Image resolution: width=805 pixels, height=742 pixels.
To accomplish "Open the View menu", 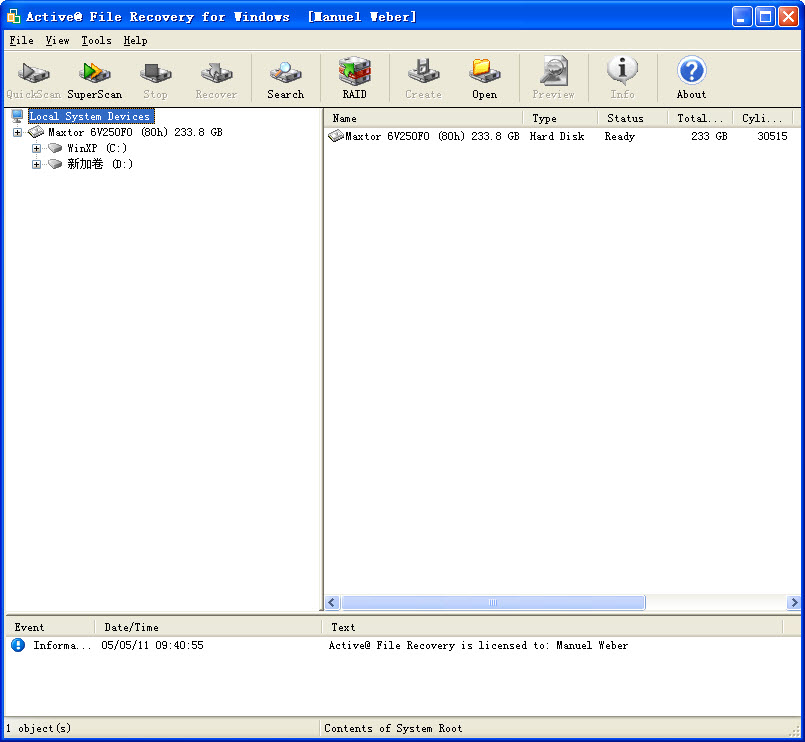I will coord(57,41).
